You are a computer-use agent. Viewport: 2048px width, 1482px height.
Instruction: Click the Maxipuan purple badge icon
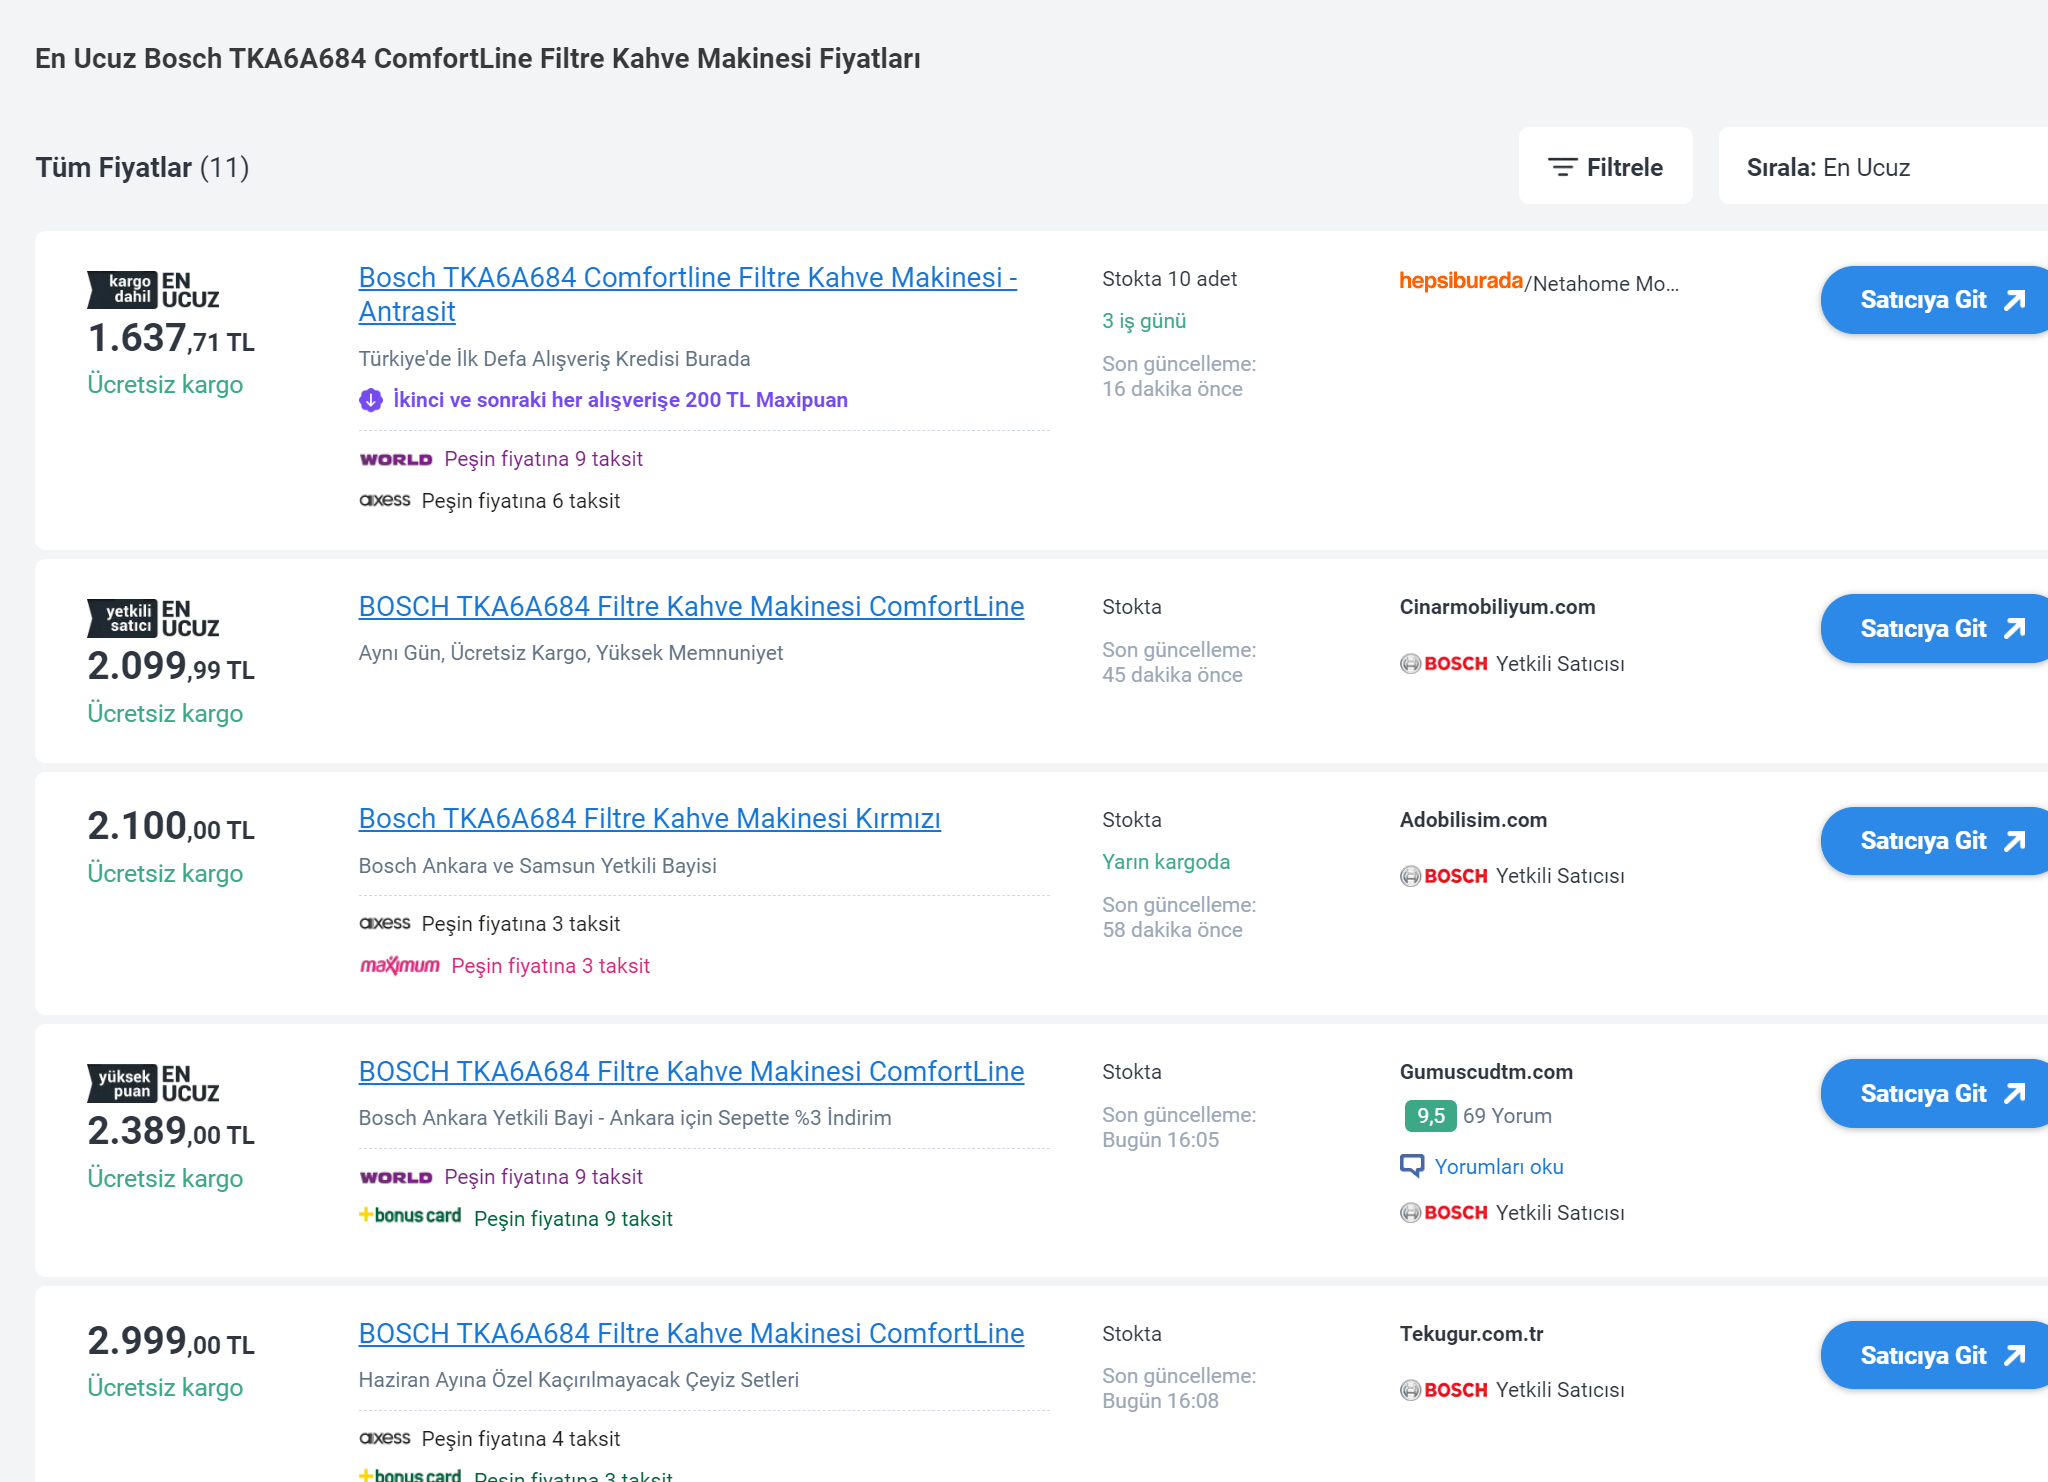point(371,400)
